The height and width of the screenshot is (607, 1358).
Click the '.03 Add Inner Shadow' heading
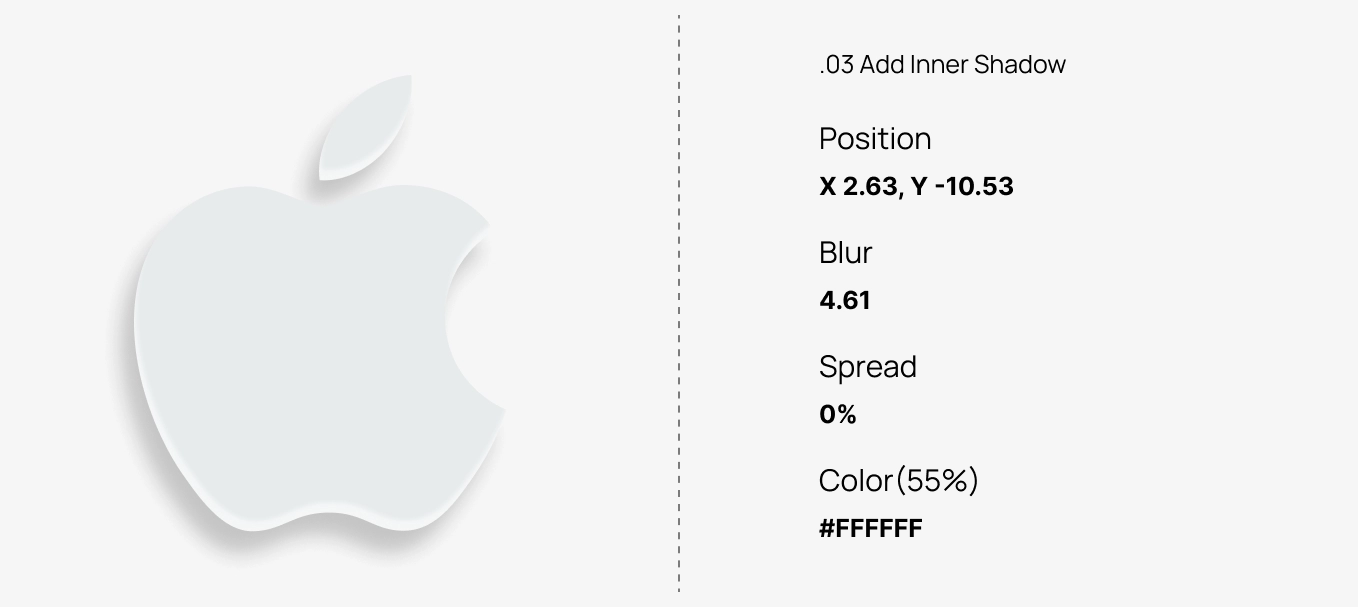(942, 65)
